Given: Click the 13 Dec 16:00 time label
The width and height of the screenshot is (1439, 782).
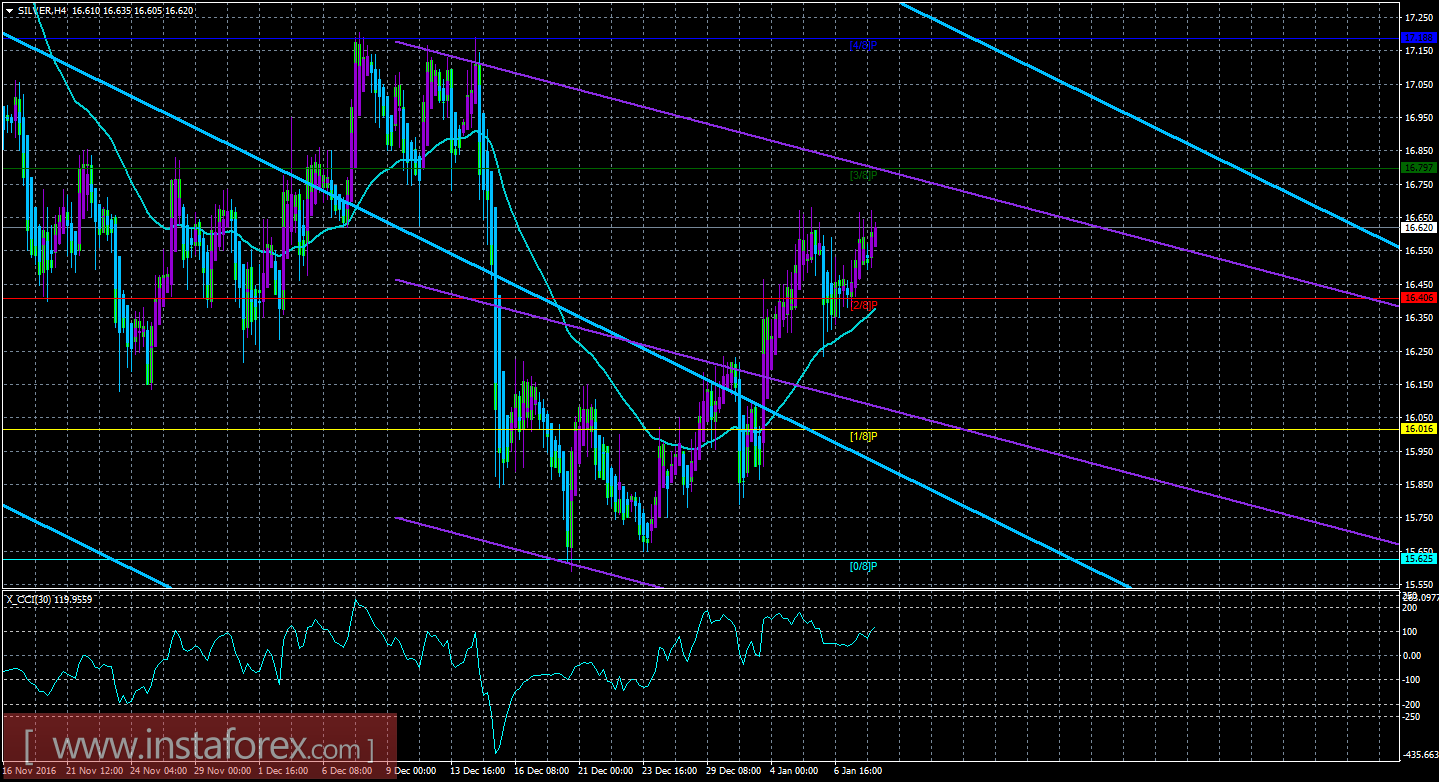Looking at the screenshot, I should click(476, 771).
